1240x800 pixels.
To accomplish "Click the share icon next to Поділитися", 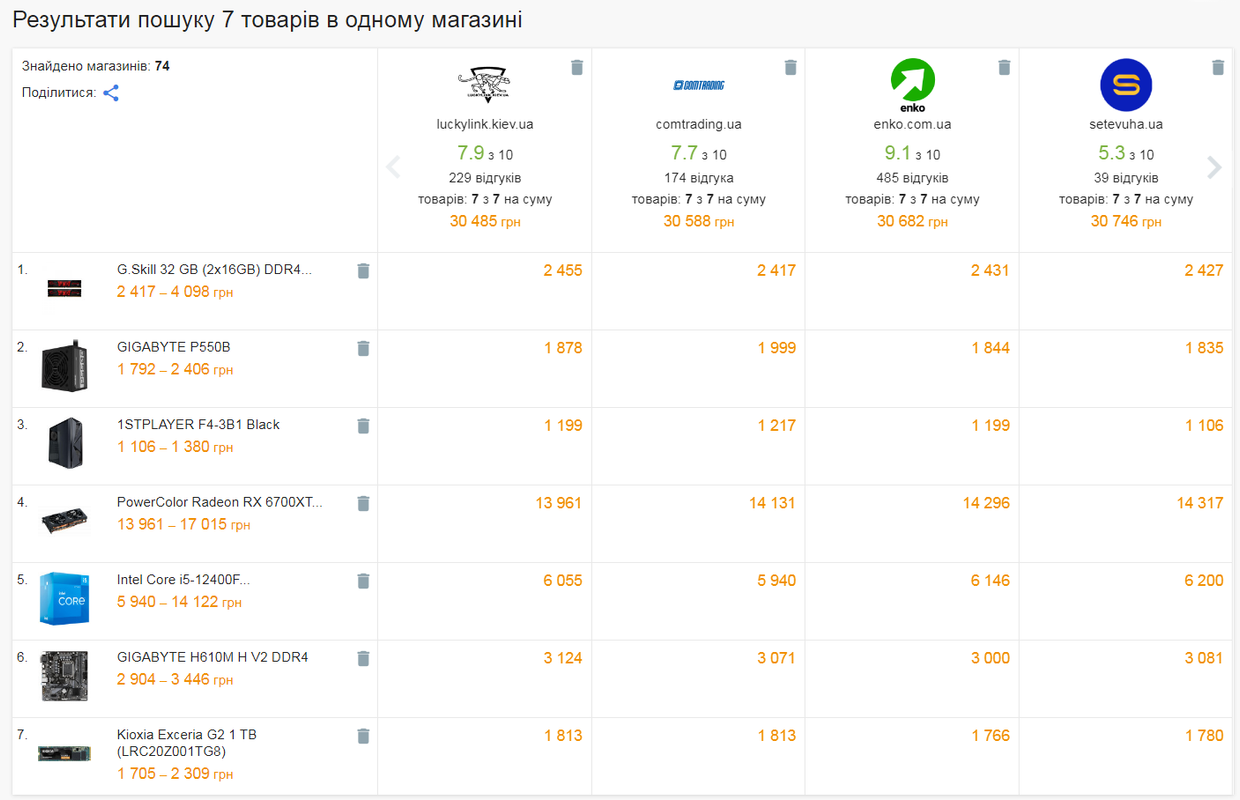I will coord(111,93).
